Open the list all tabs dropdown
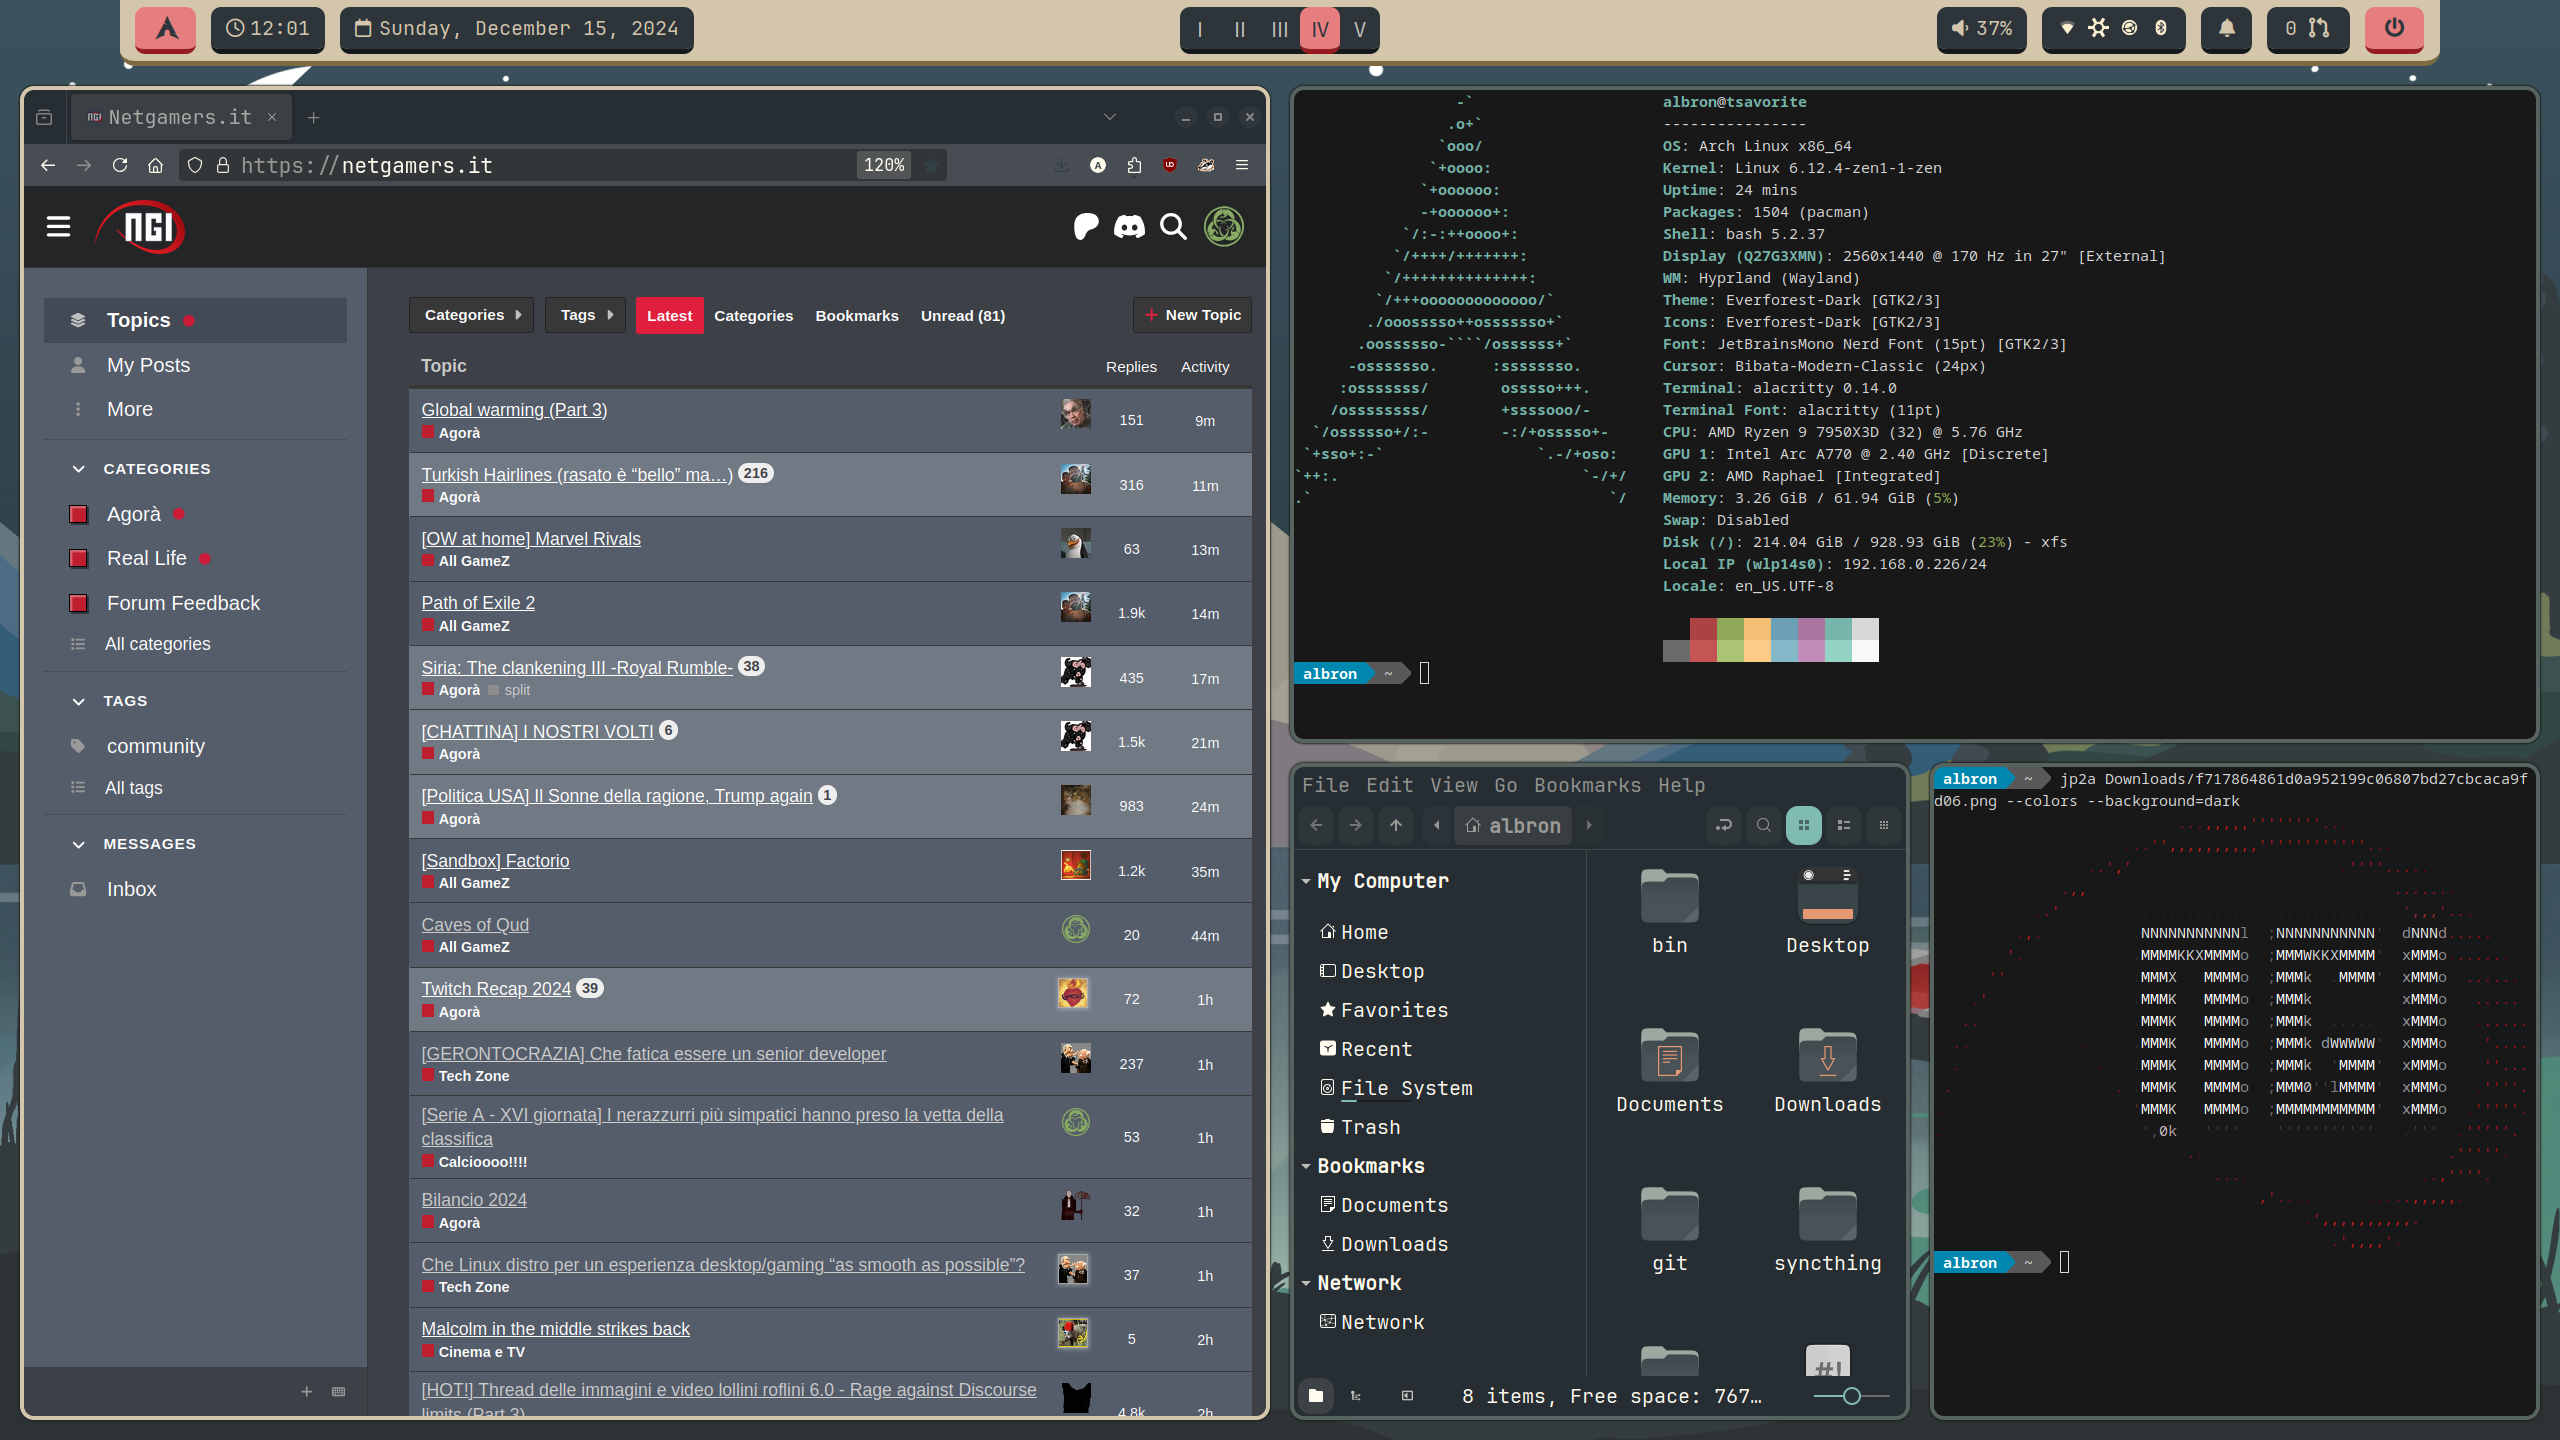This screenshot has width=2560, height=1440. [x=1110, y=117]
